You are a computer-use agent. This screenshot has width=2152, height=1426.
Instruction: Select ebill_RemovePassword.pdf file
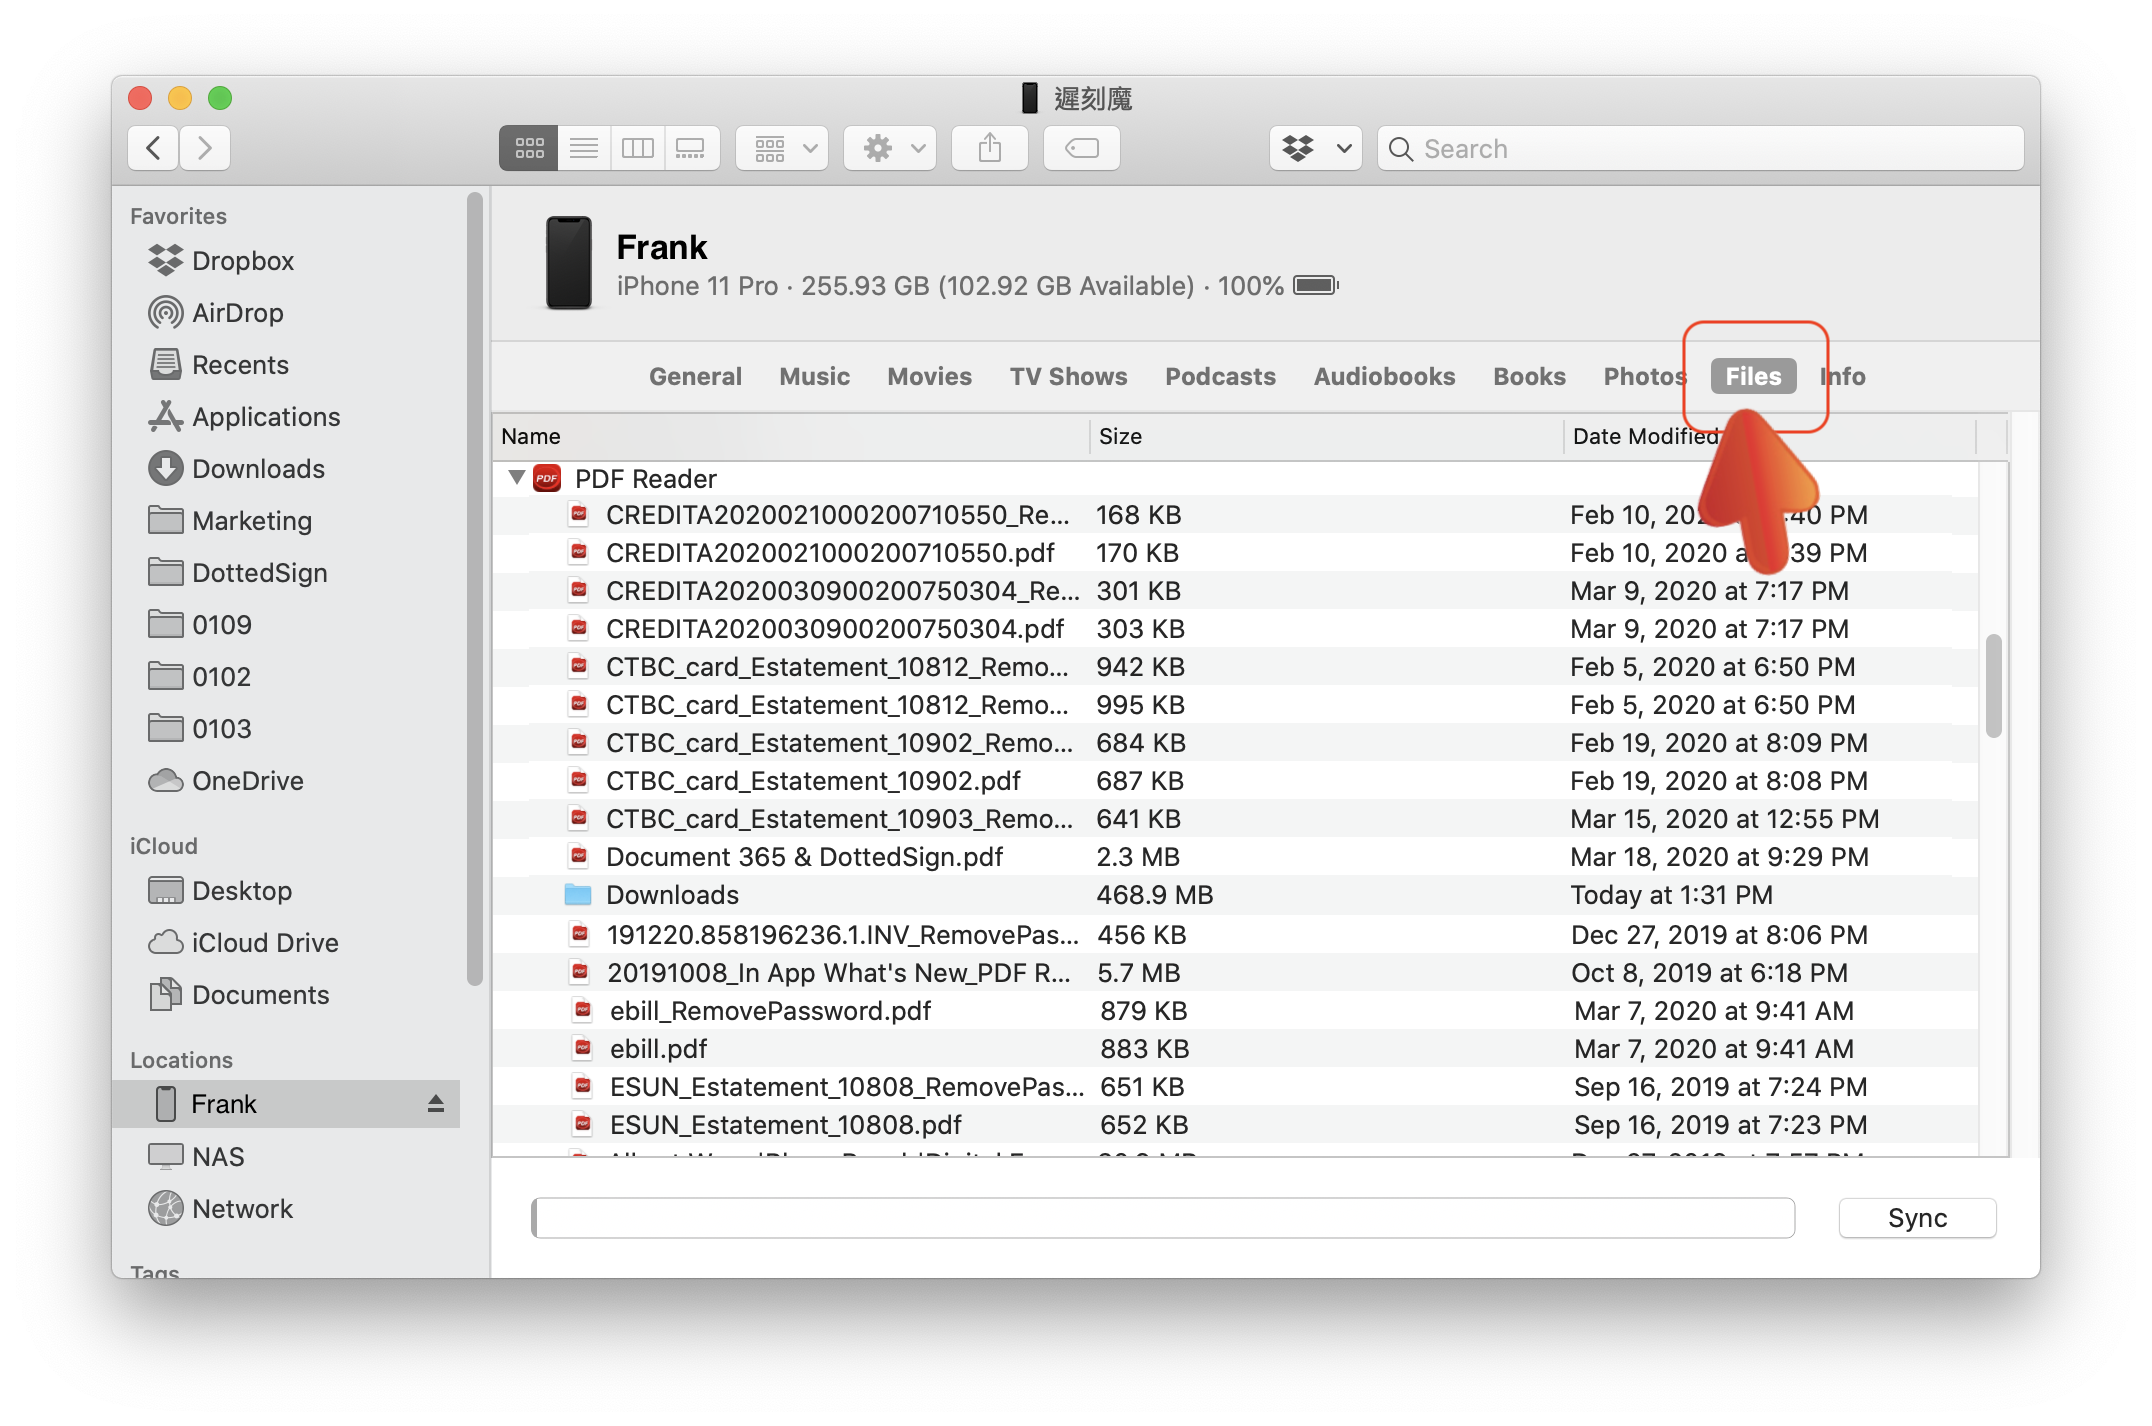point(1235,1011)
